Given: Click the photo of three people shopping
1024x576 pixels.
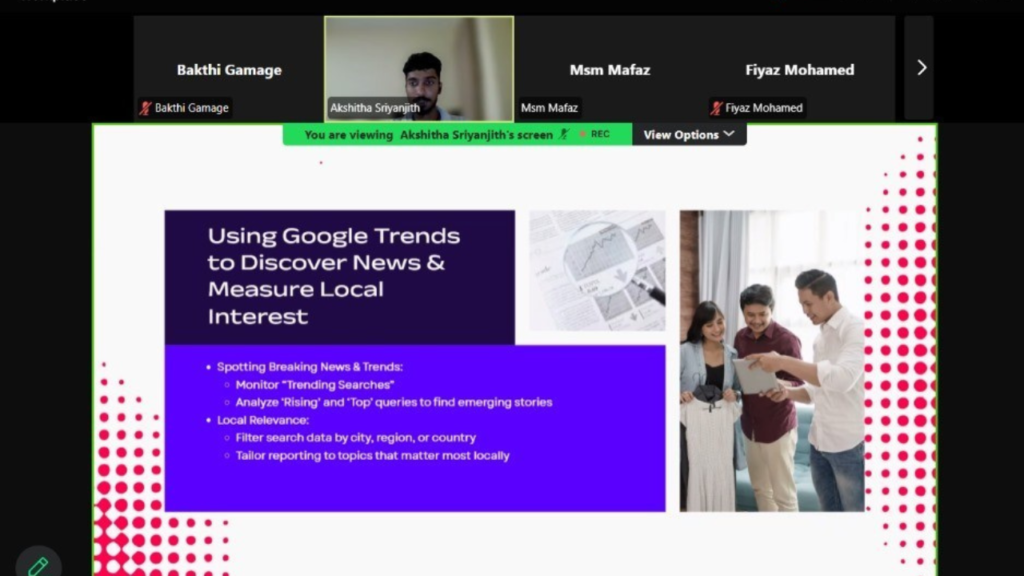Looking at the screenshot, I should 772,360.
